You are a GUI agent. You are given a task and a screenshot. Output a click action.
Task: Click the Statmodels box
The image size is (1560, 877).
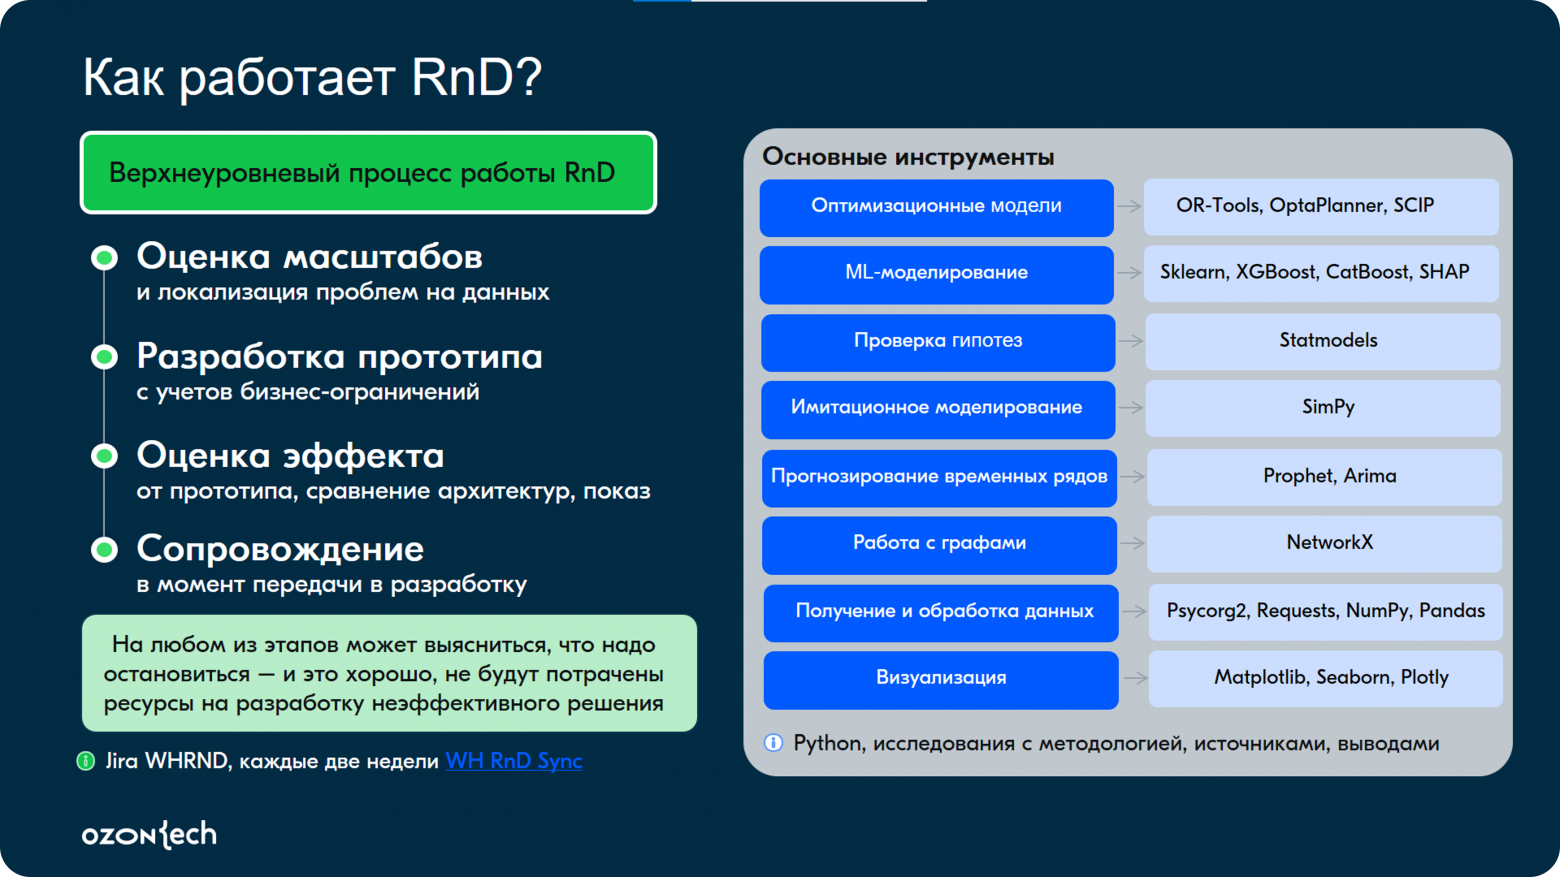point(1322,341)
